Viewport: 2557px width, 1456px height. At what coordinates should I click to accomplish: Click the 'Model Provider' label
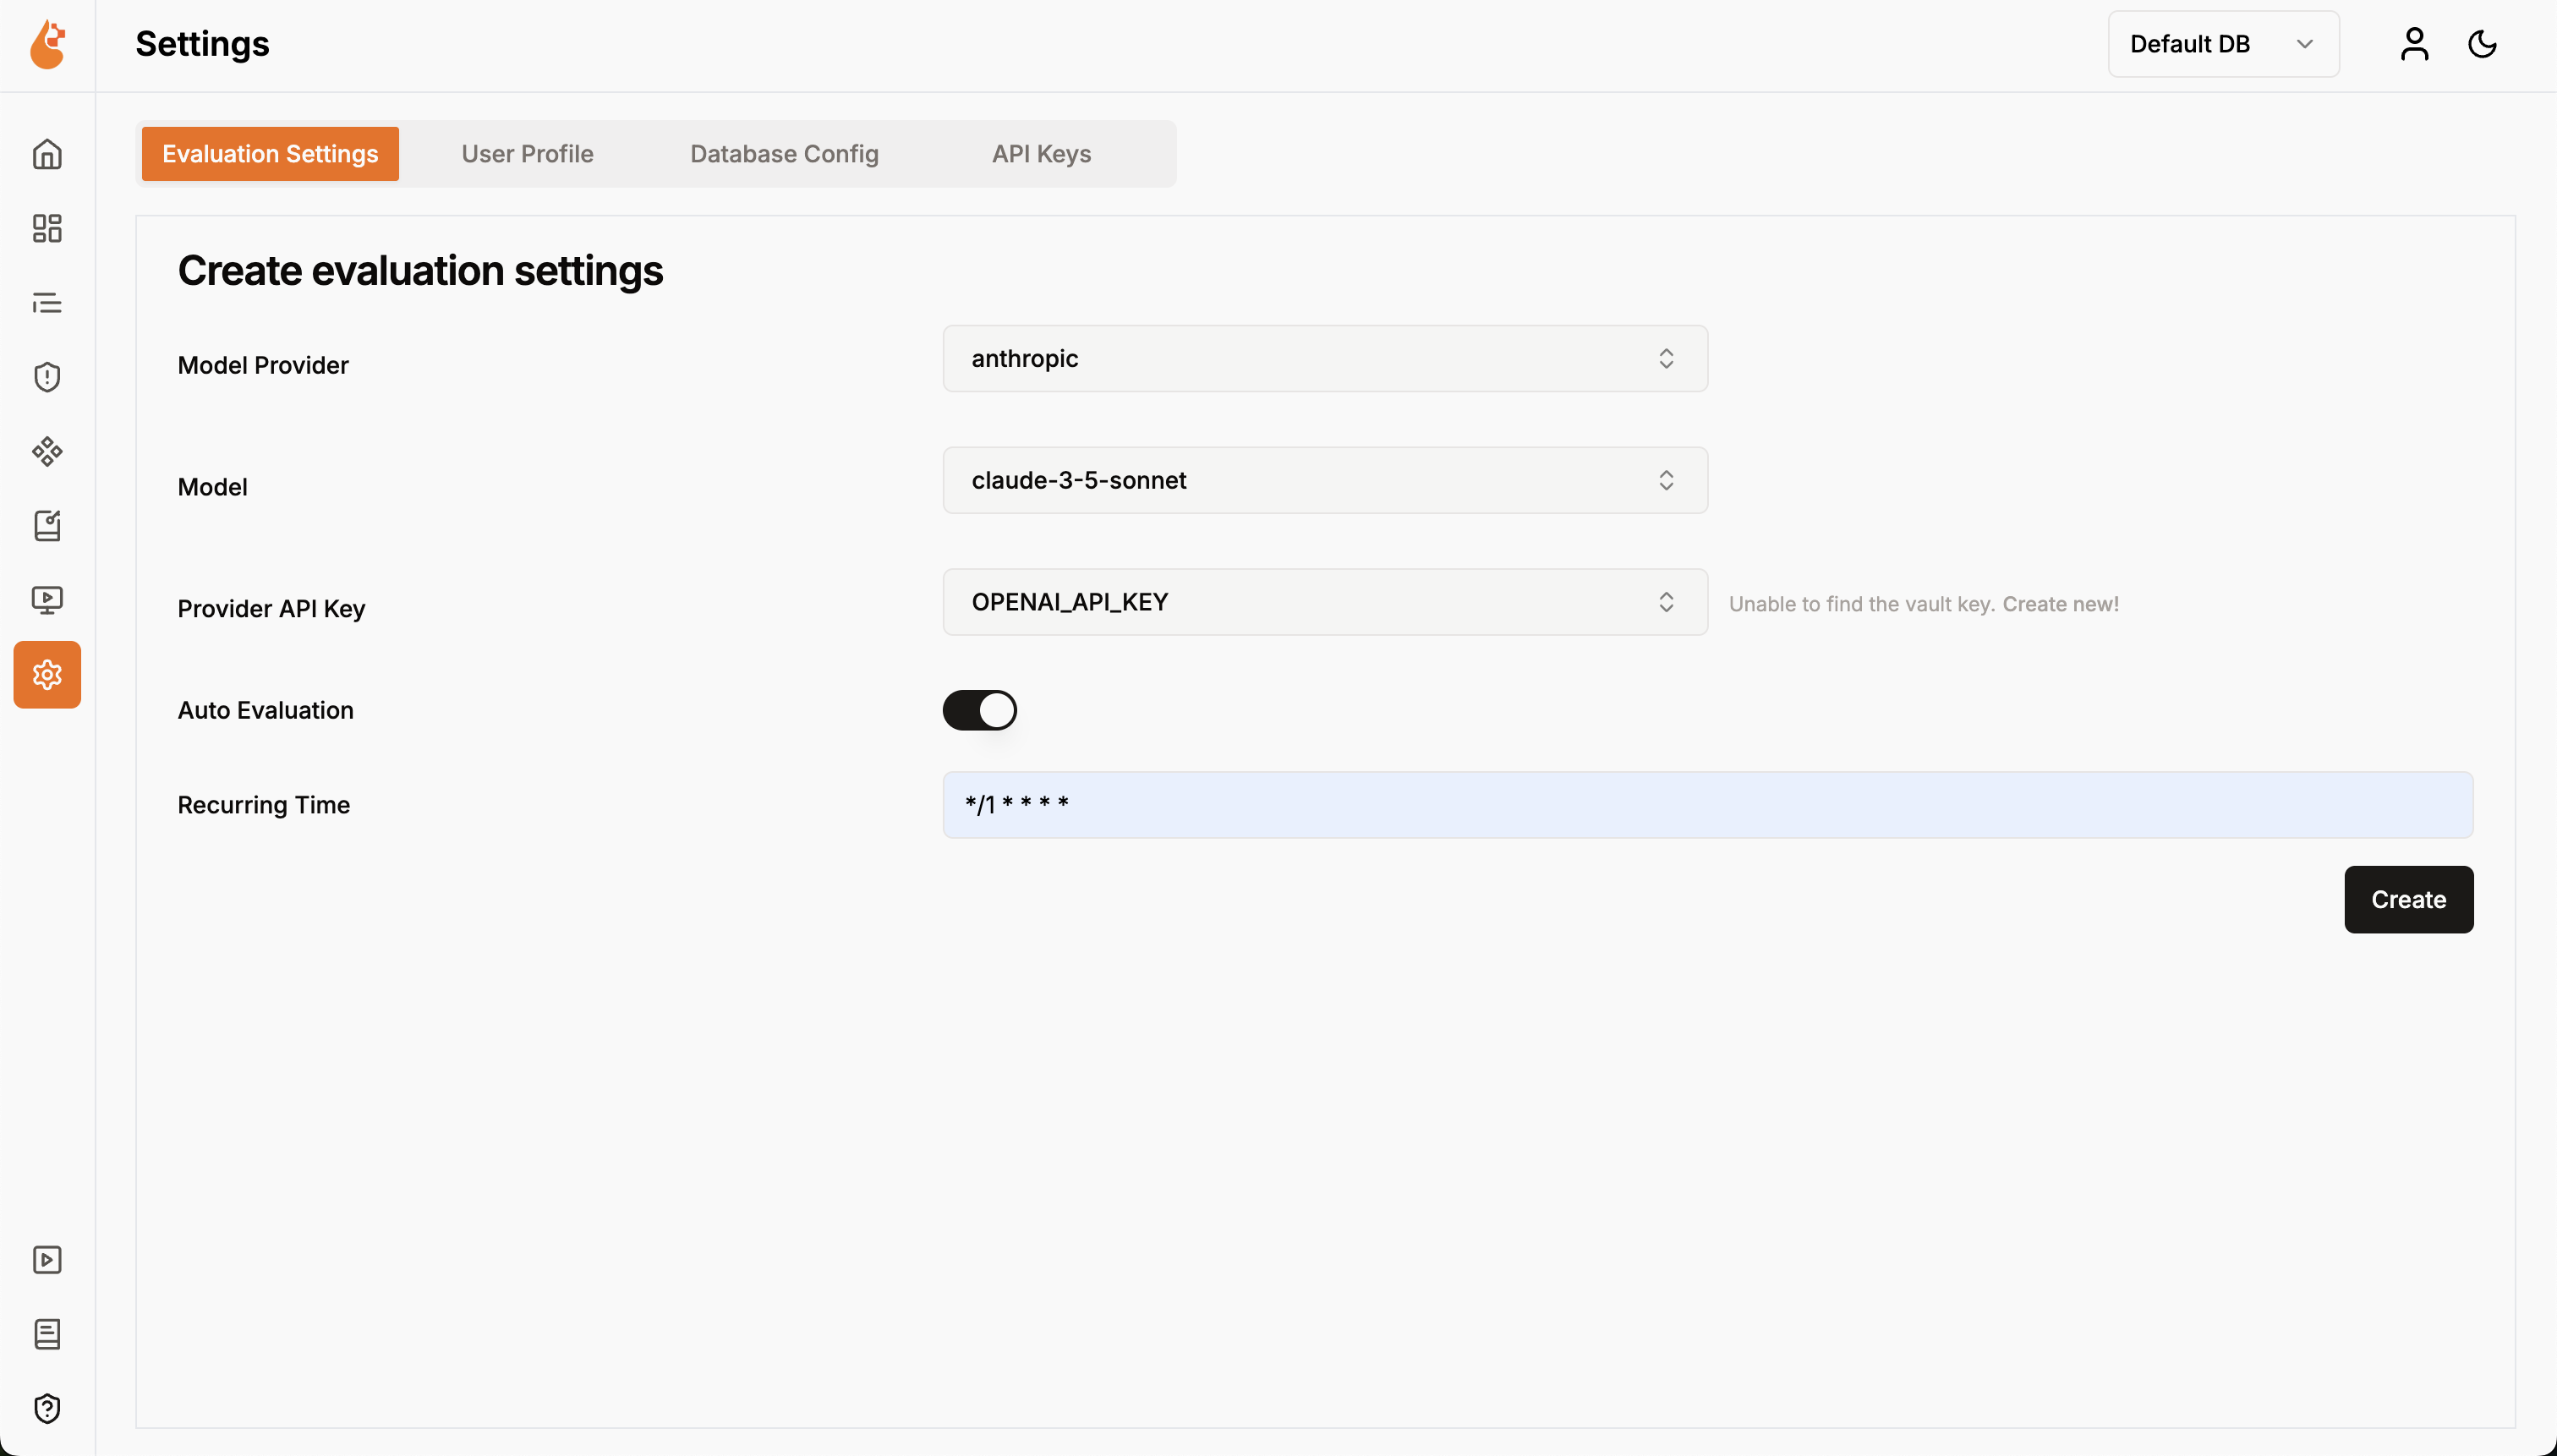click(263, 365)
